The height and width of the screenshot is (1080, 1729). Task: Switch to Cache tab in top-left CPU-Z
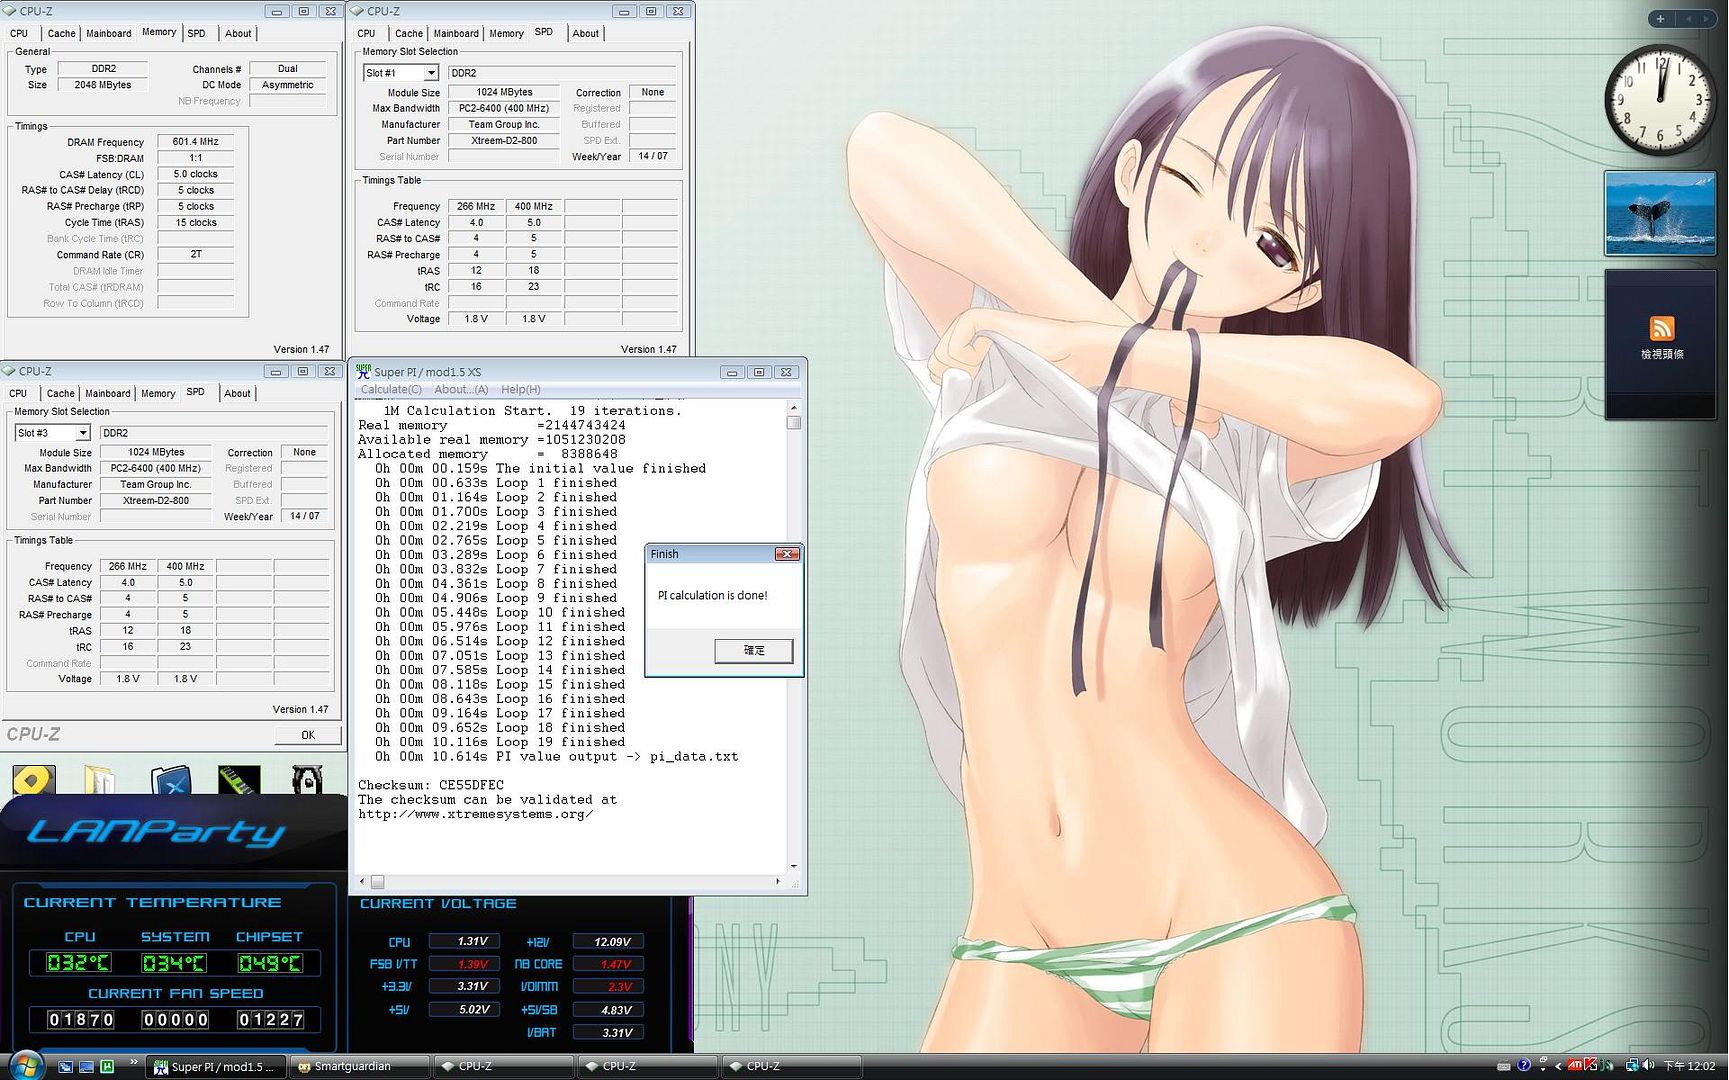(61, 33)
